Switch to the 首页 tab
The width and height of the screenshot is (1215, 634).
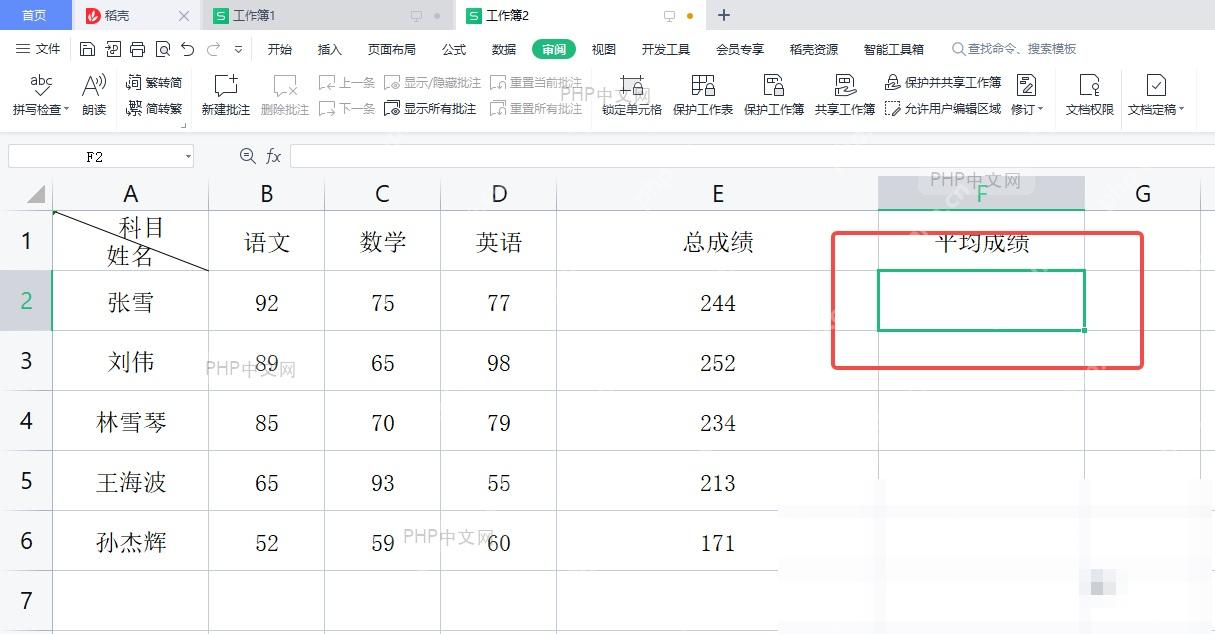34,15
